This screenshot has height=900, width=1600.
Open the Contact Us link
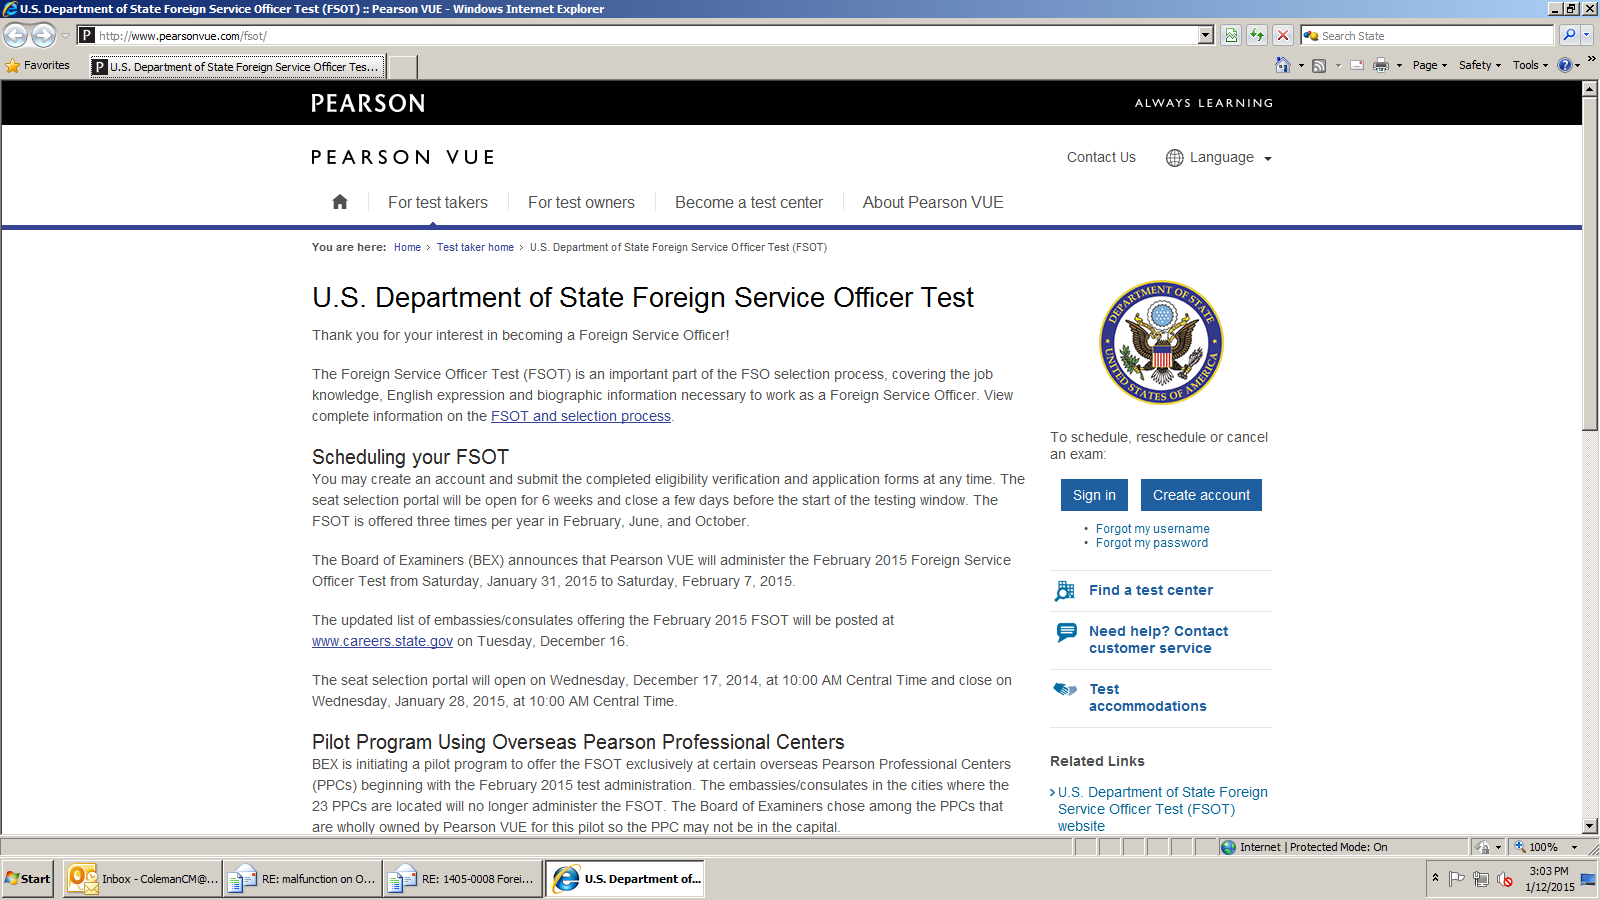coord(1101,157)
